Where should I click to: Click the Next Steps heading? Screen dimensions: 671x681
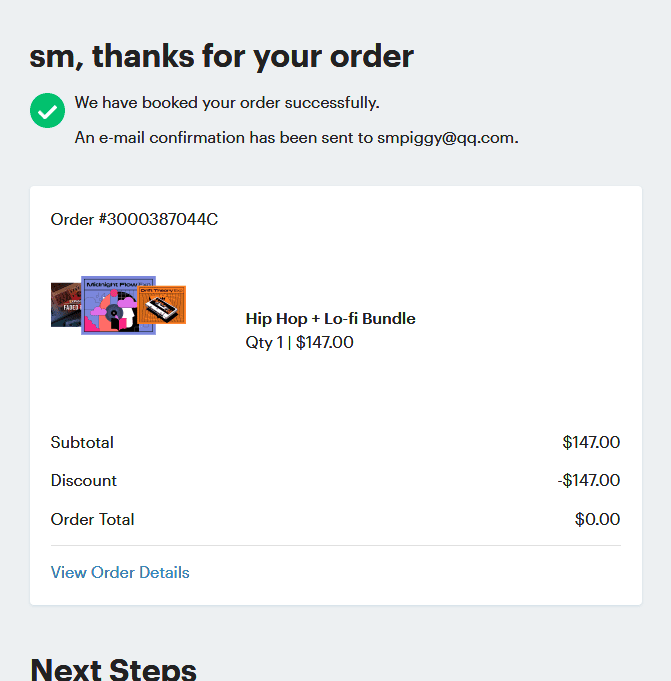tap(113, 668)
